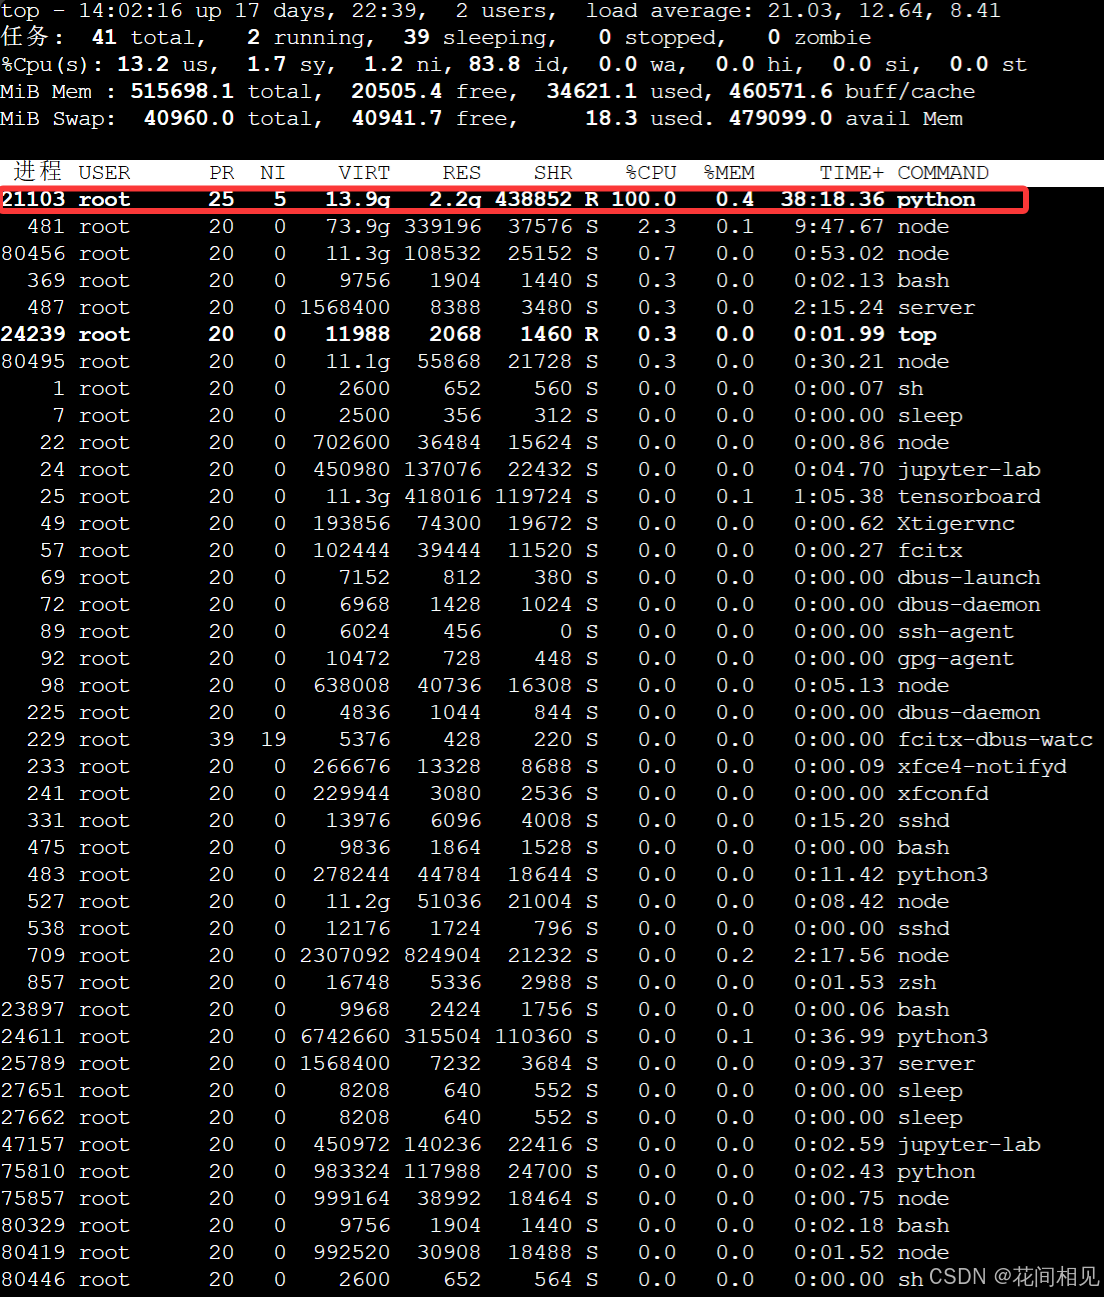
Task: Click PID 23897 bash command
Action: pos(923,1009)
